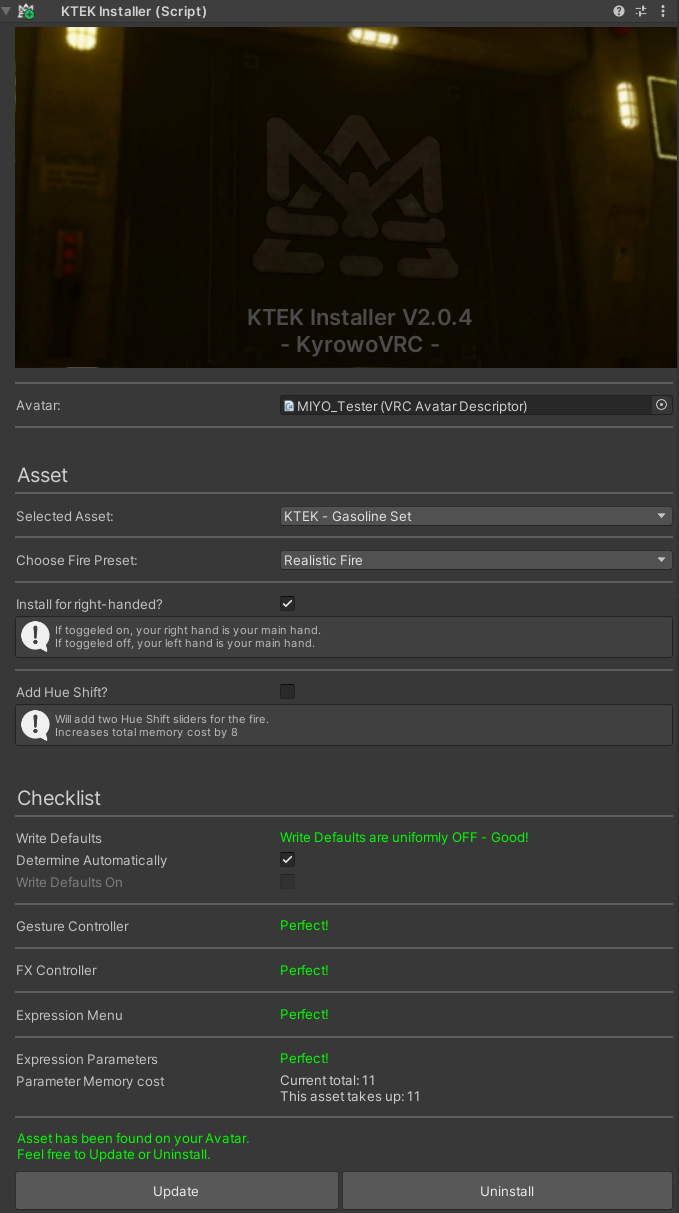Open the component three-dot context menu
679x1213 pixels.
point(662,12)
